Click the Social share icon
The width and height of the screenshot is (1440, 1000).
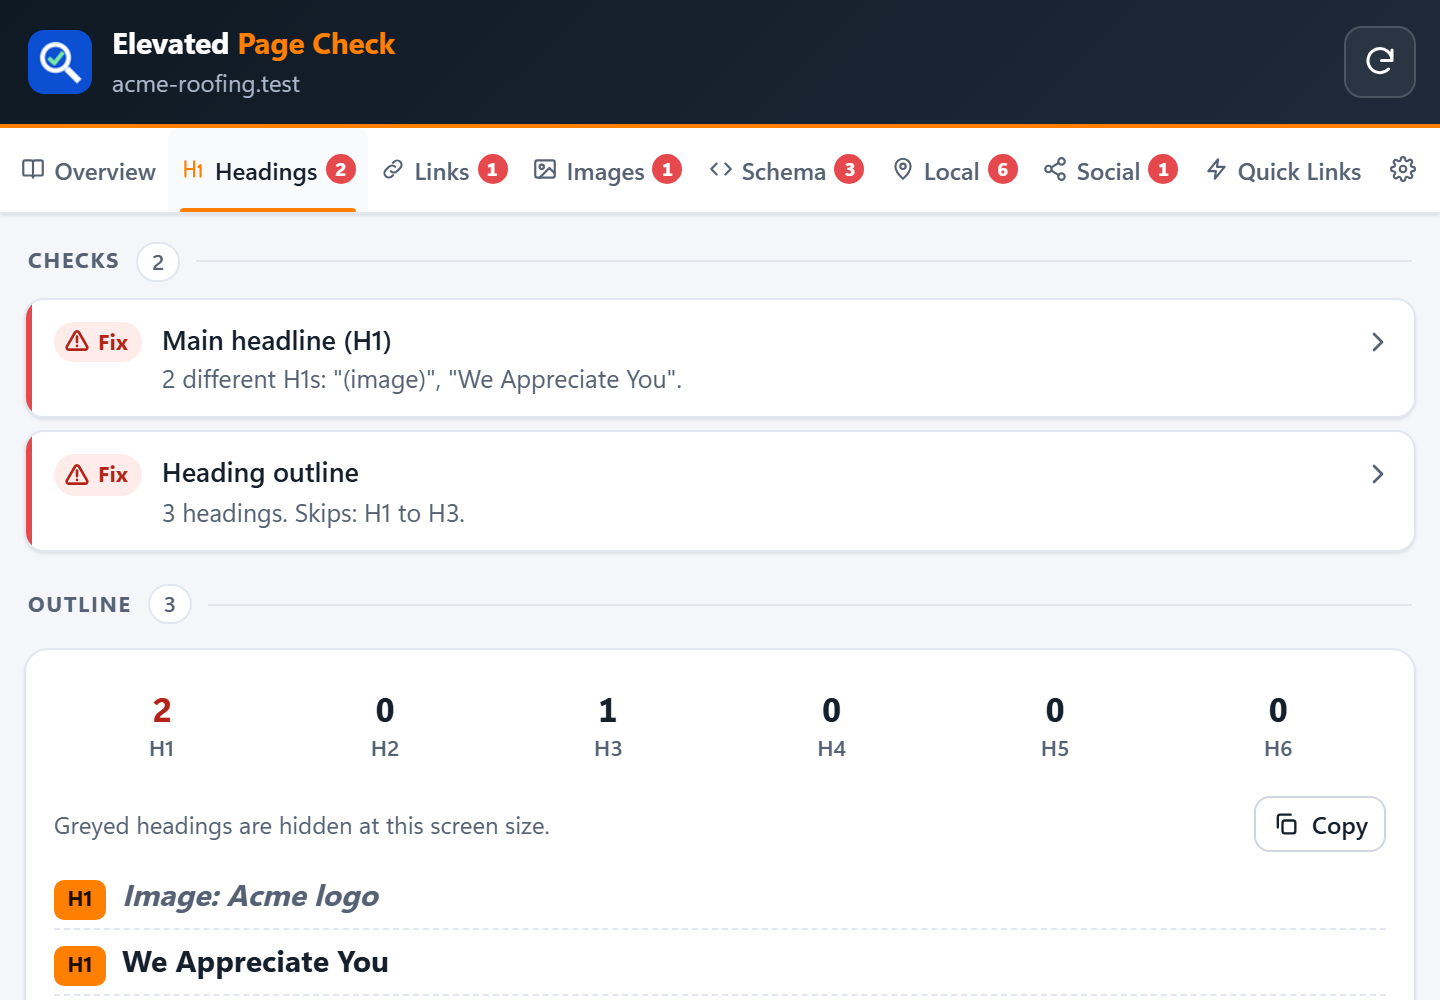point(1055,170)
